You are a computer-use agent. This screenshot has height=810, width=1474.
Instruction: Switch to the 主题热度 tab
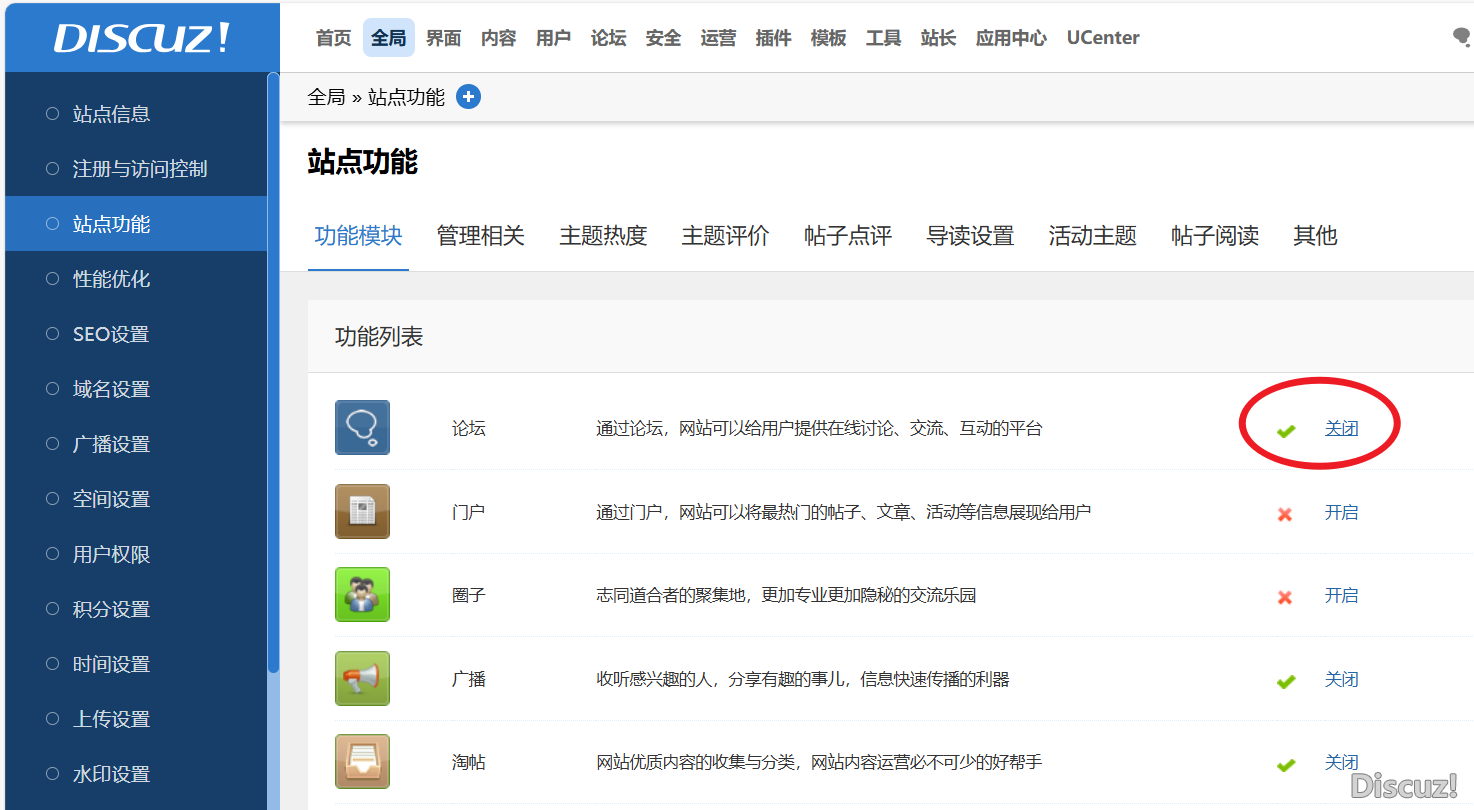(x=603, y=236)
